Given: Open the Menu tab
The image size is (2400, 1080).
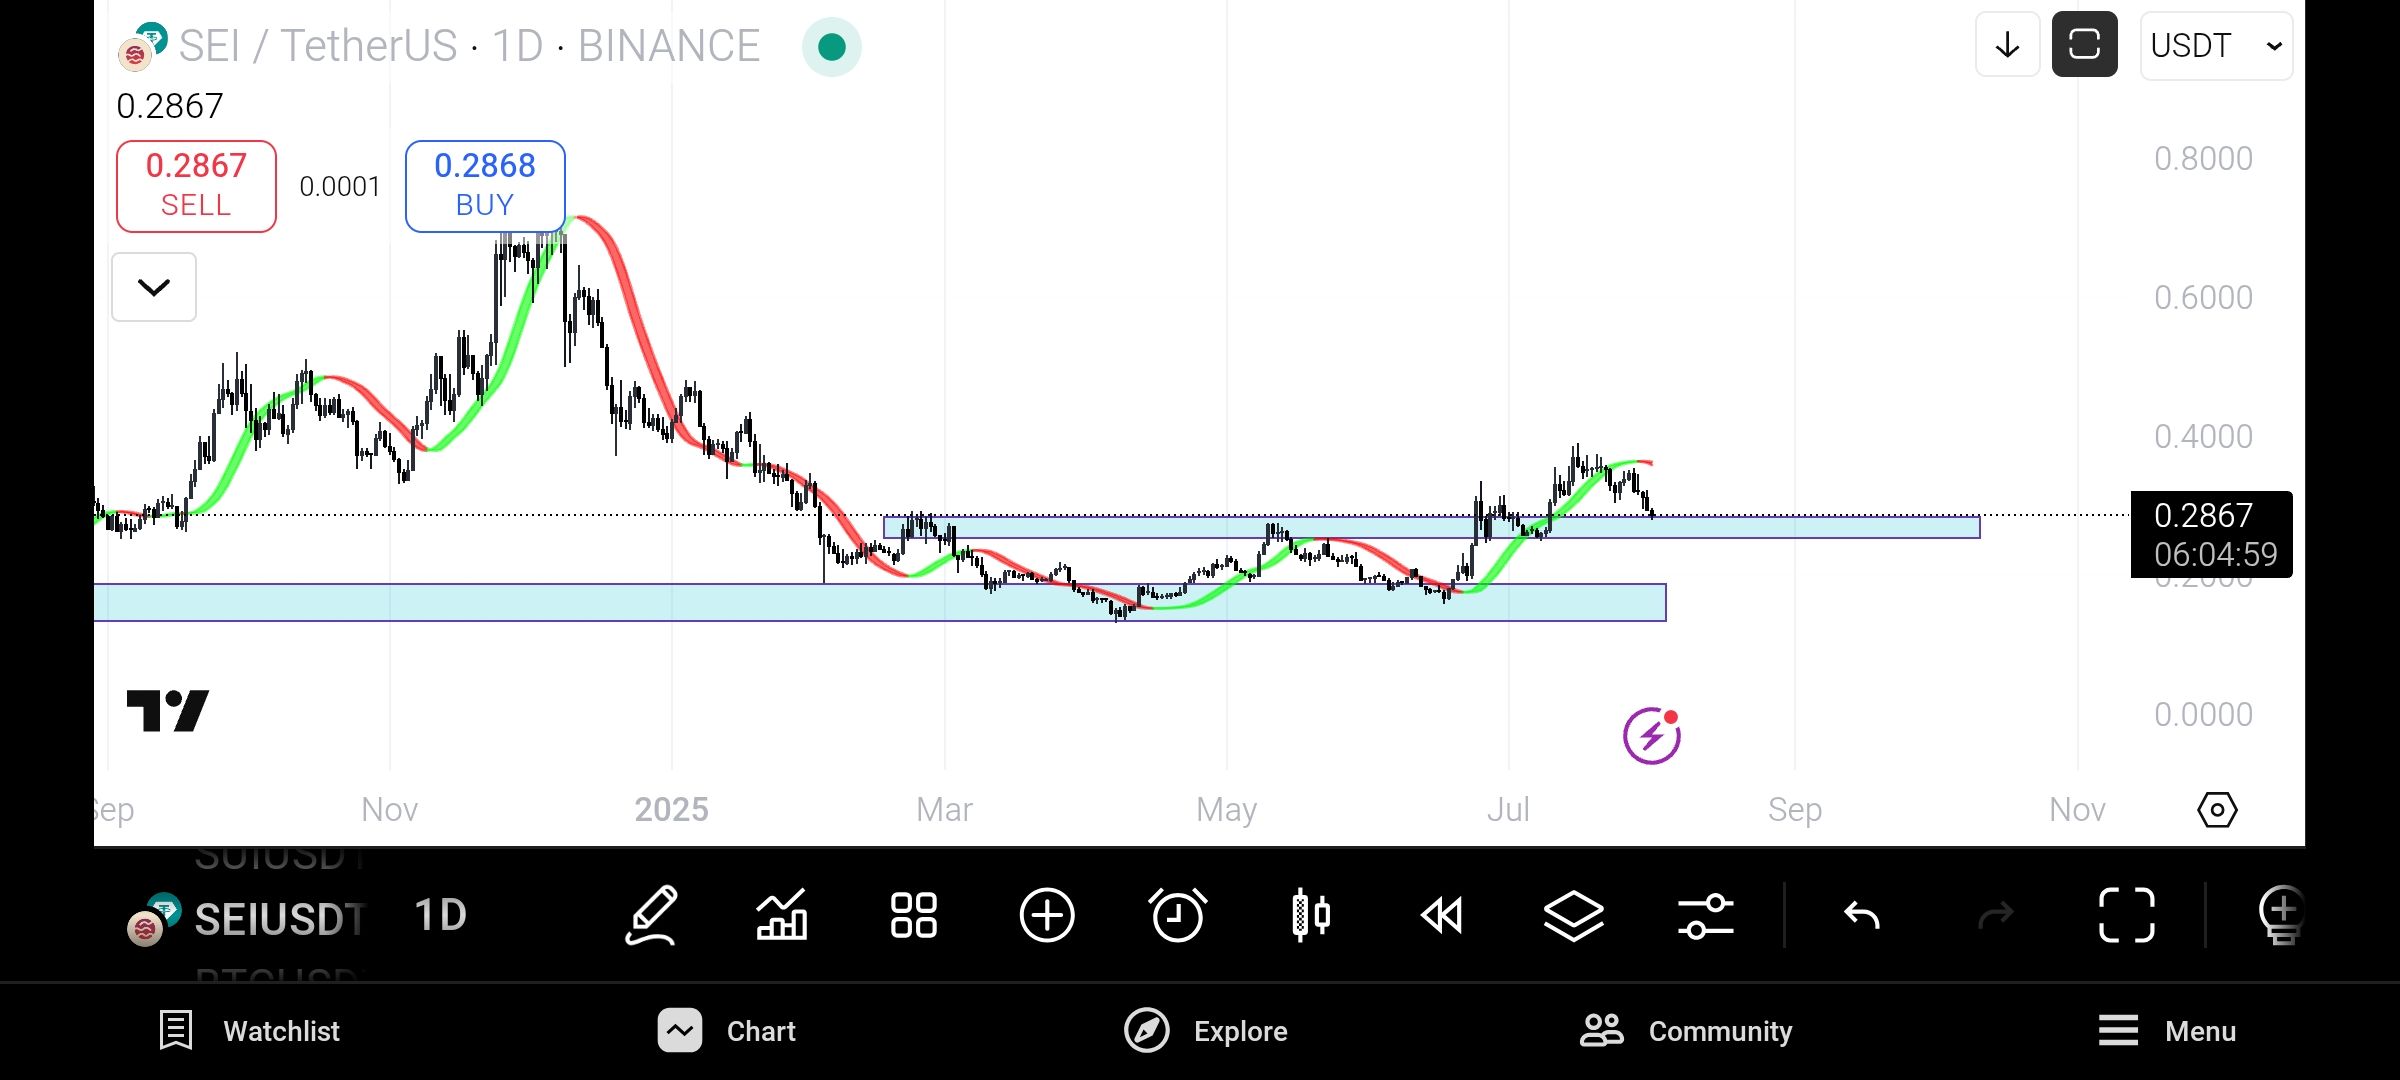Looking at the screenshot, I should click(2166, 1031).
